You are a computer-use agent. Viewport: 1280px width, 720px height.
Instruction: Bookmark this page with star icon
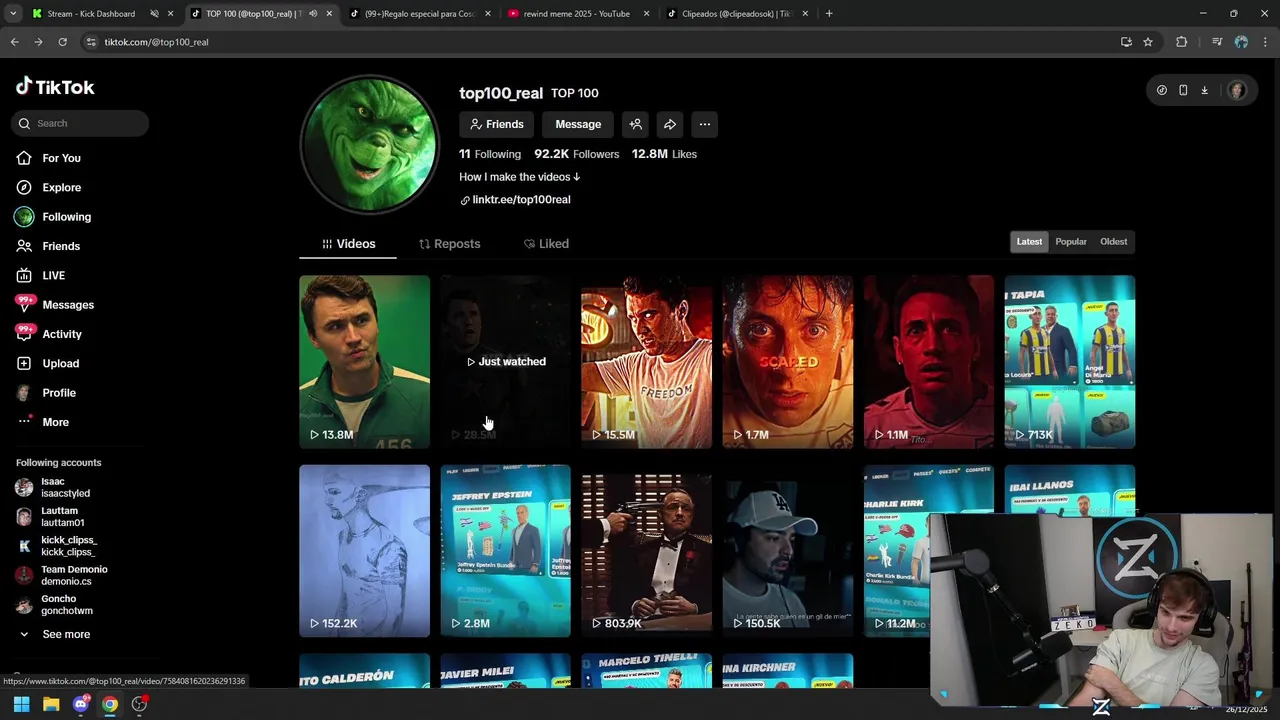pos(1148,42)
